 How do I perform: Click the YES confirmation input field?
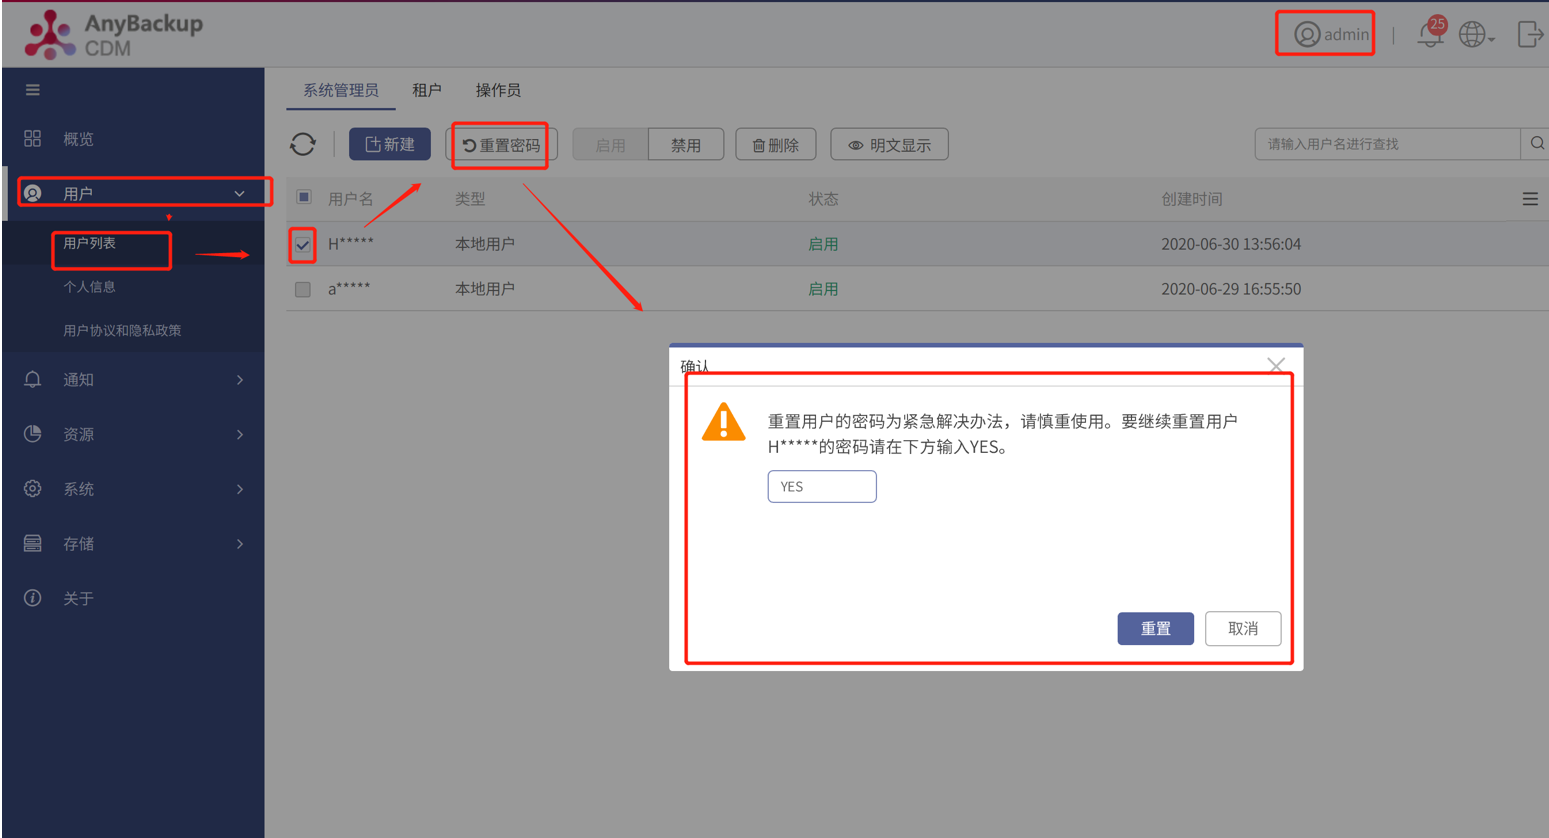[821, 486]
